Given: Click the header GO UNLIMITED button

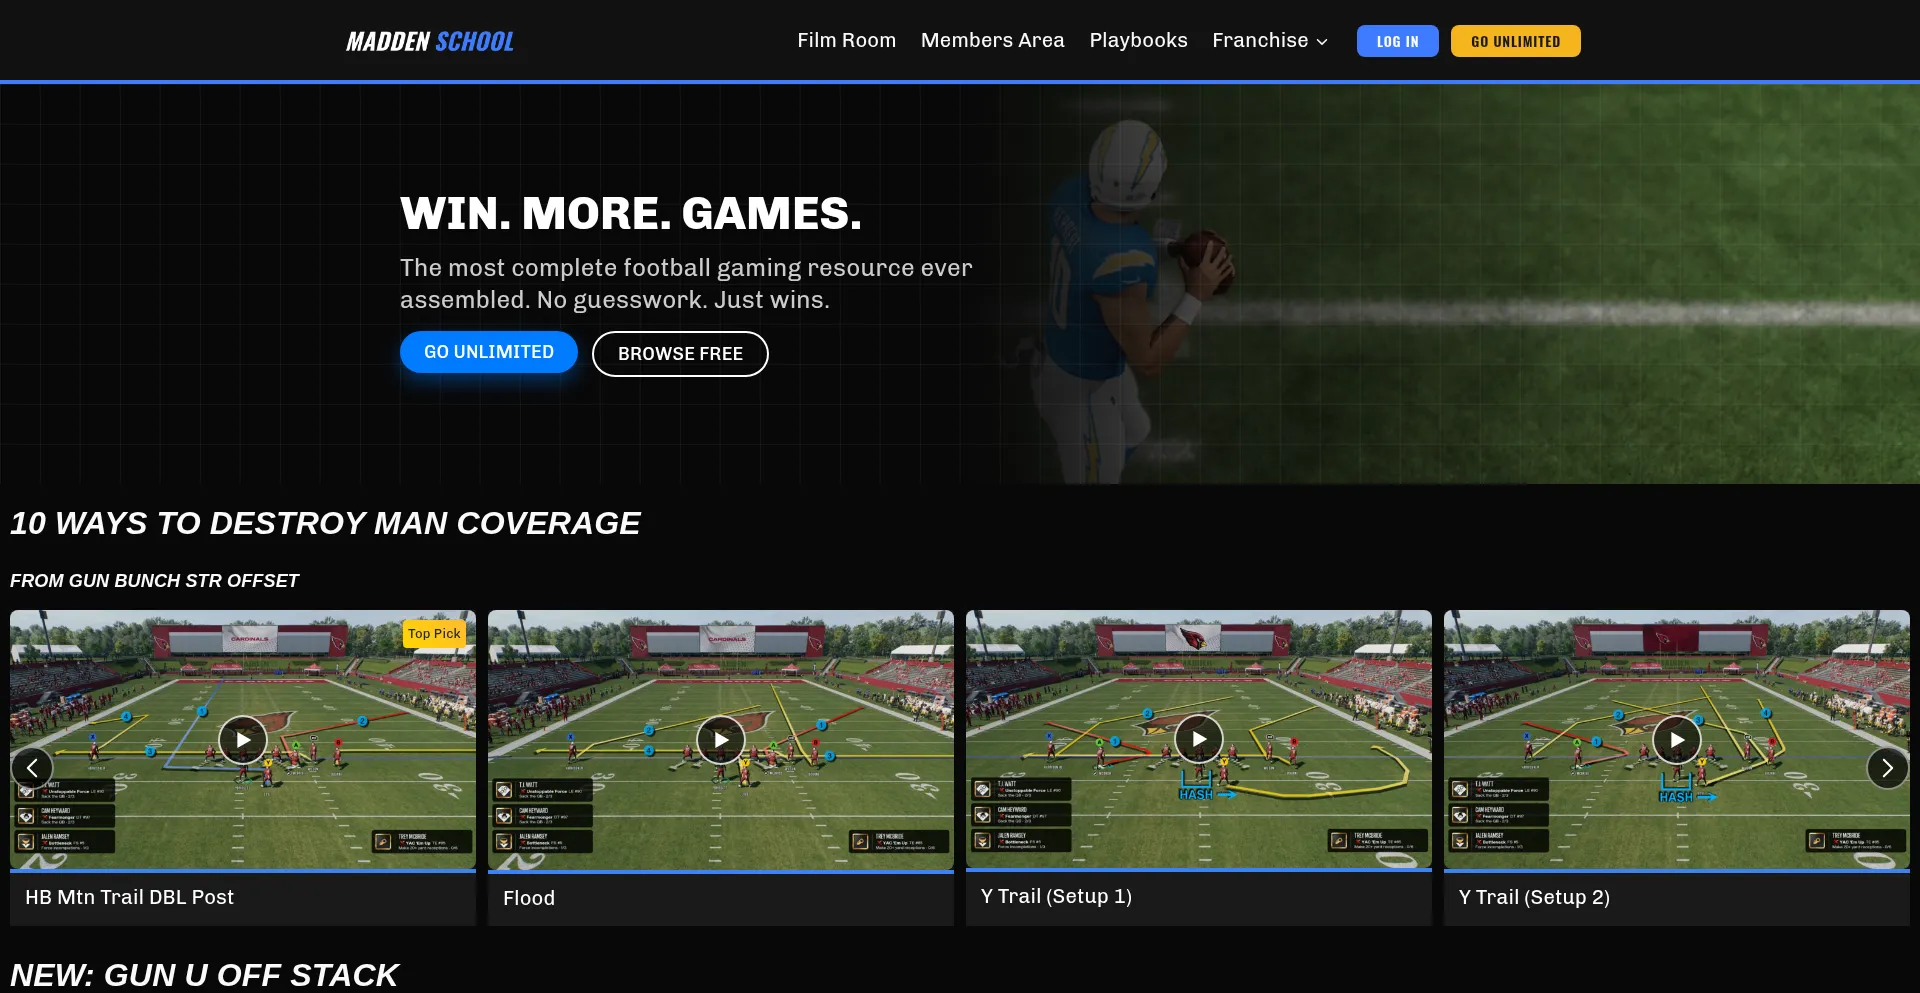Looking at the screenshot, I should [1515, 41].
